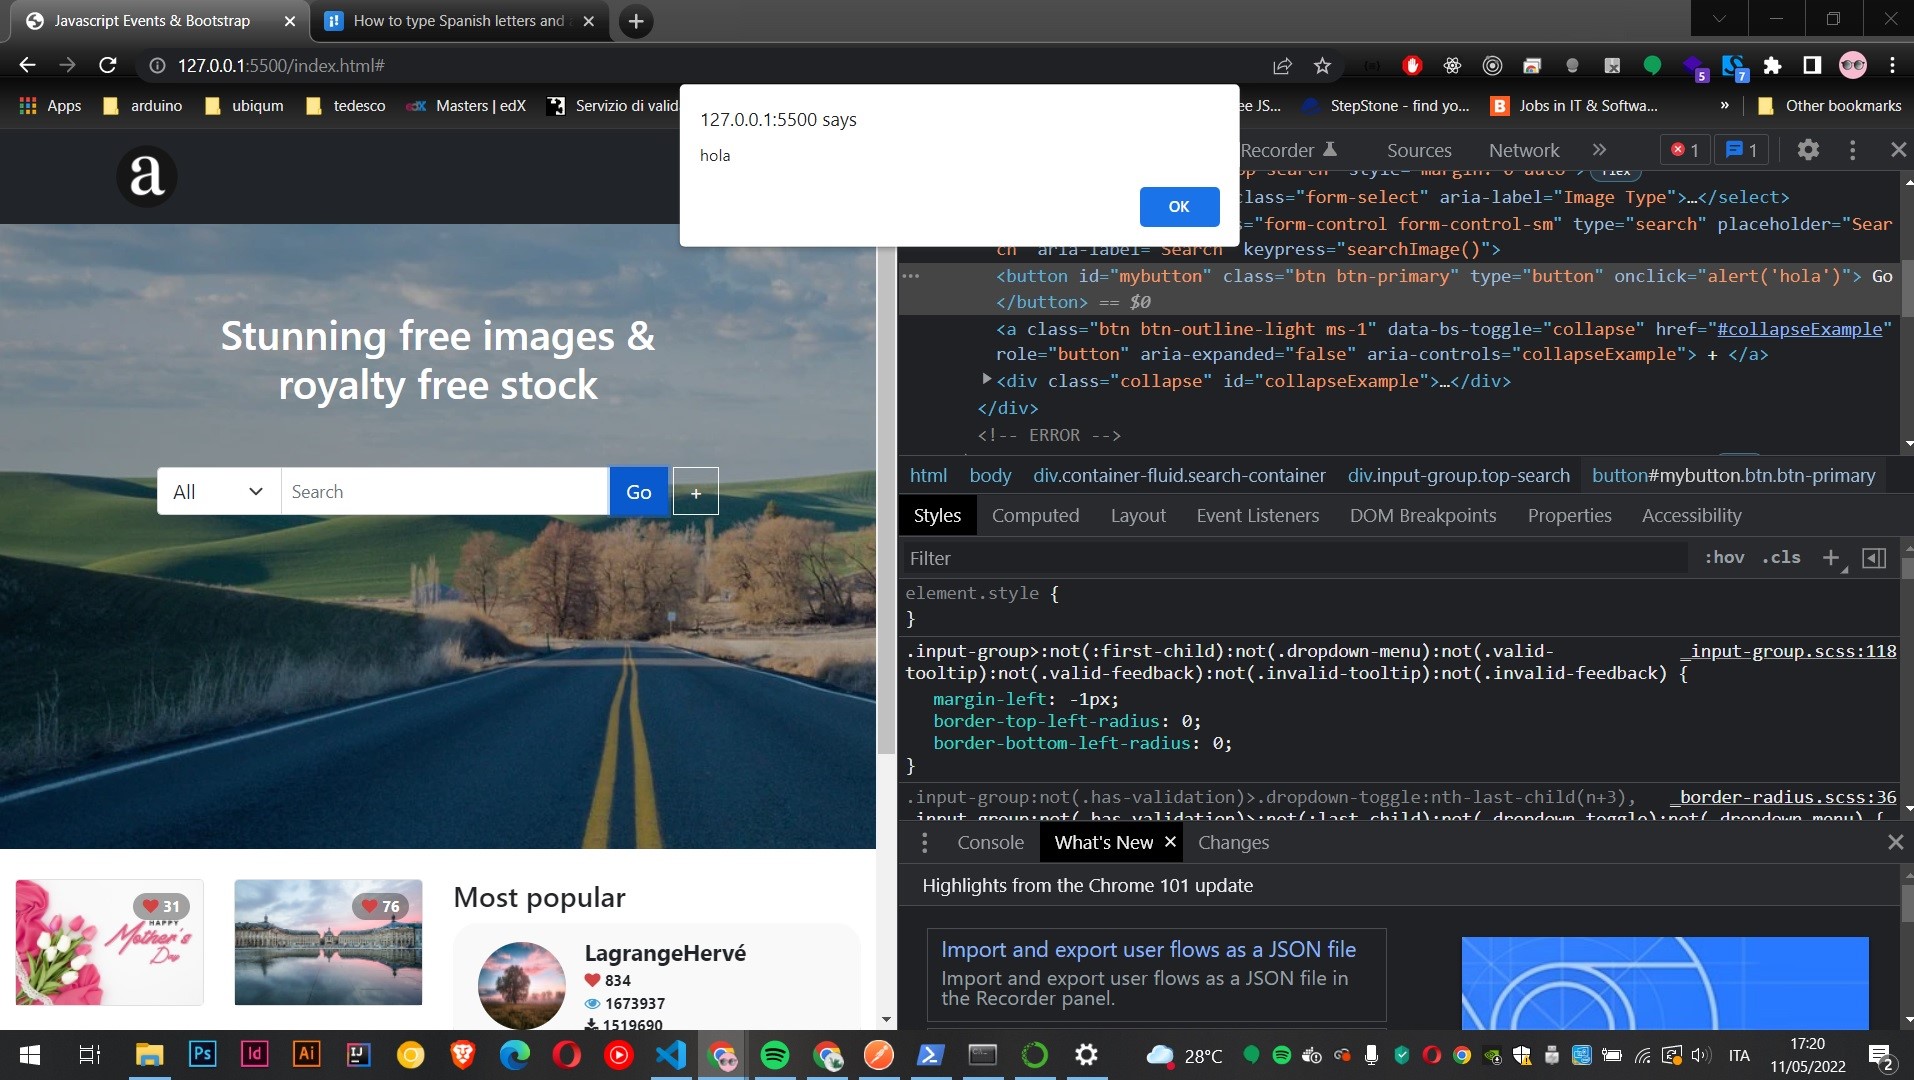Image resolution: width=1914 pixels, height=1080 pixels.
Task: Open DevTools customize three-dot menu
Action: coord(1852,150)
